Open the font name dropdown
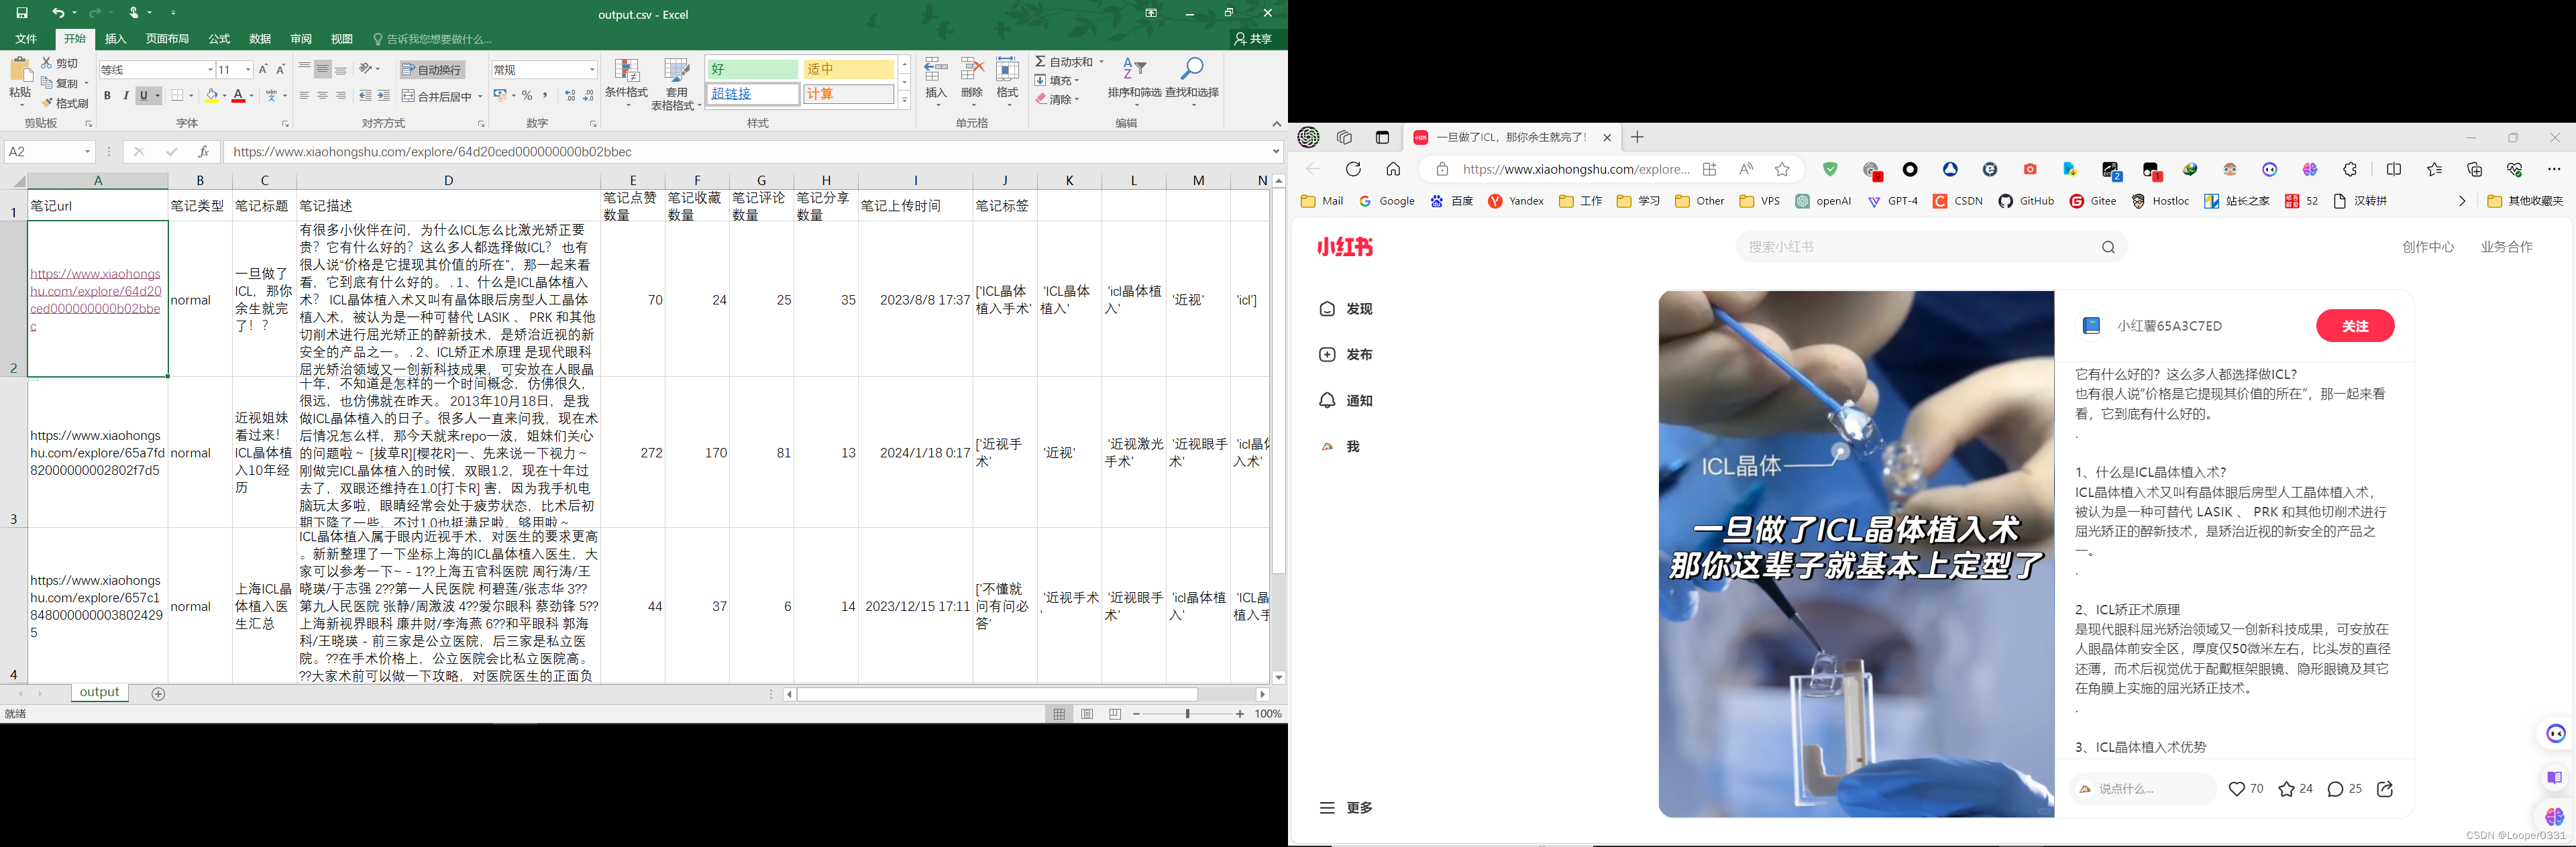Screen dimensions: 2576x847 [x=210, y=70]
